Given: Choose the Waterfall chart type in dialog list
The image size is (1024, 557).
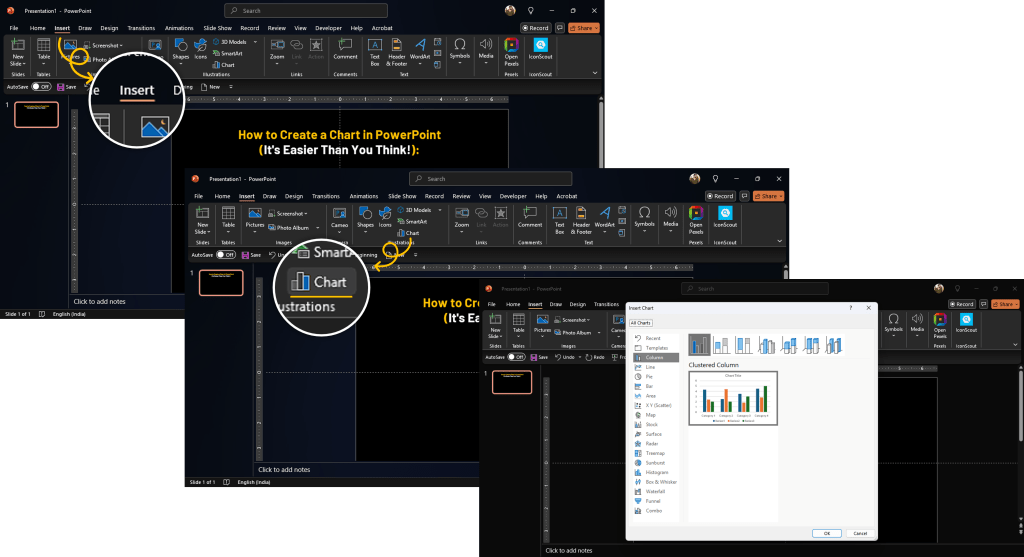Looking at the screenshot, I should 655,491.
